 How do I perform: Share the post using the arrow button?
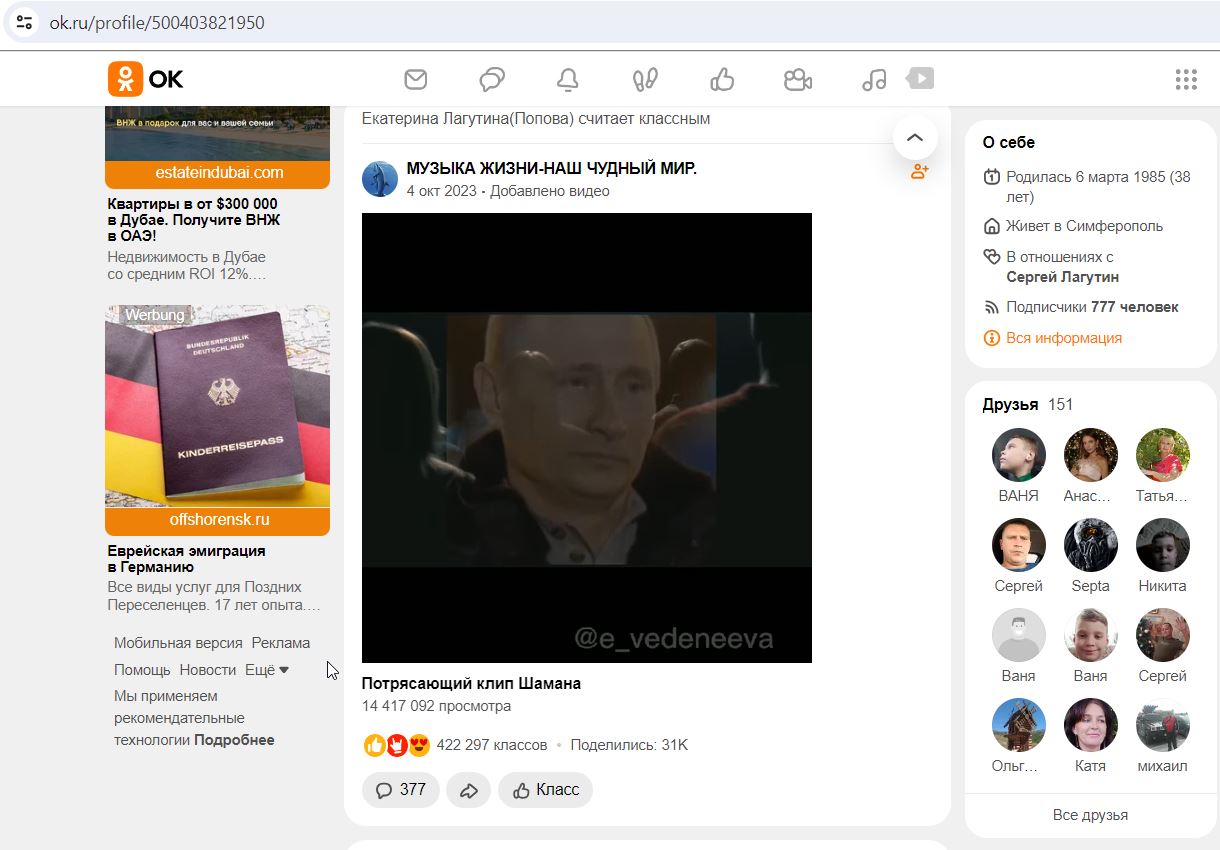(469, 790)
